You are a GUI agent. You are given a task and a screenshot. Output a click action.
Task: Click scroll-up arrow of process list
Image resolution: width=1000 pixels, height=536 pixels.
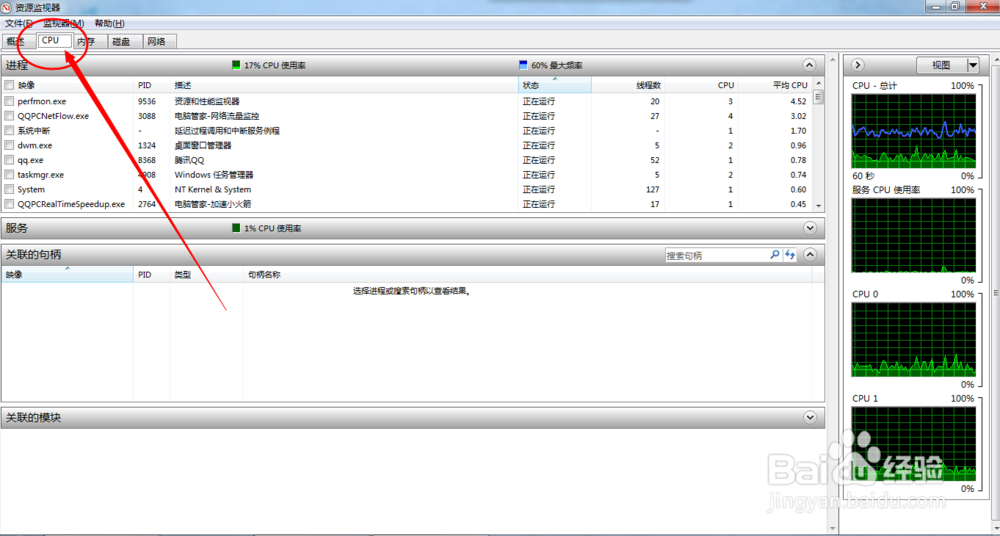(x=819, y=84)
